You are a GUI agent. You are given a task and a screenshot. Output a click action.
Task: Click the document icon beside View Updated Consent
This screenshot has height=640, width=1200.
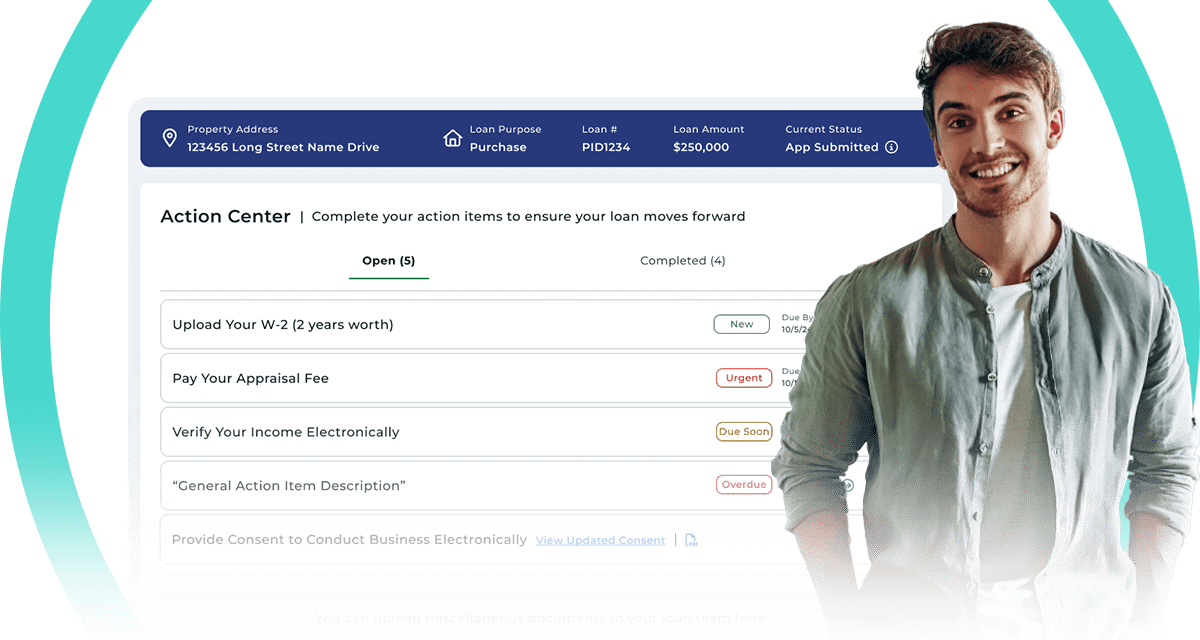(x=691, y=540)
